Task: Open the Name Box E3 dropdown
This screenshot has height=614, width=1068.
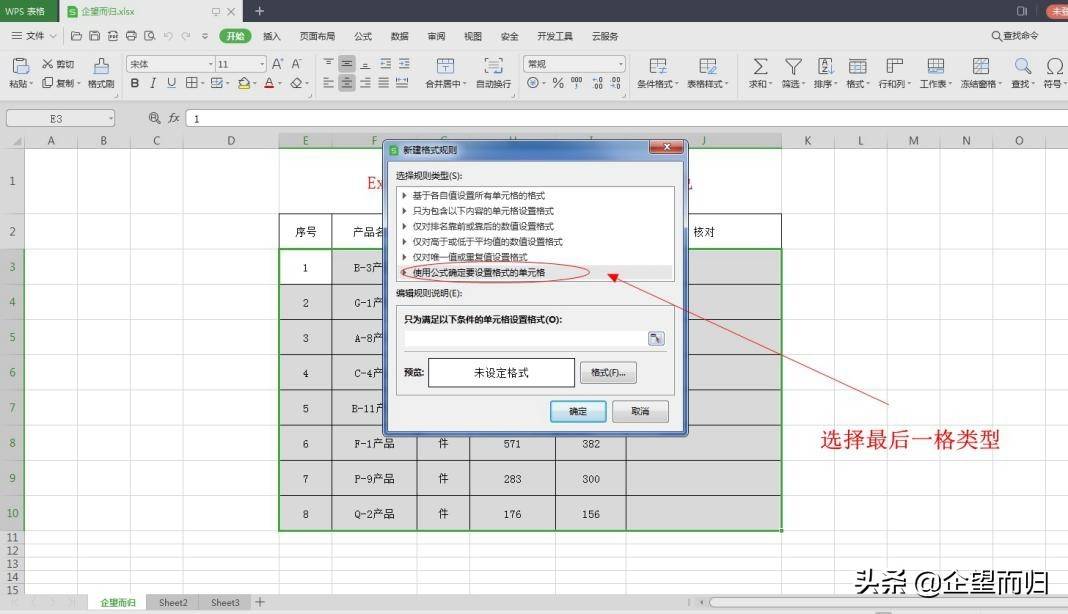Action: (x=110, y=119)
